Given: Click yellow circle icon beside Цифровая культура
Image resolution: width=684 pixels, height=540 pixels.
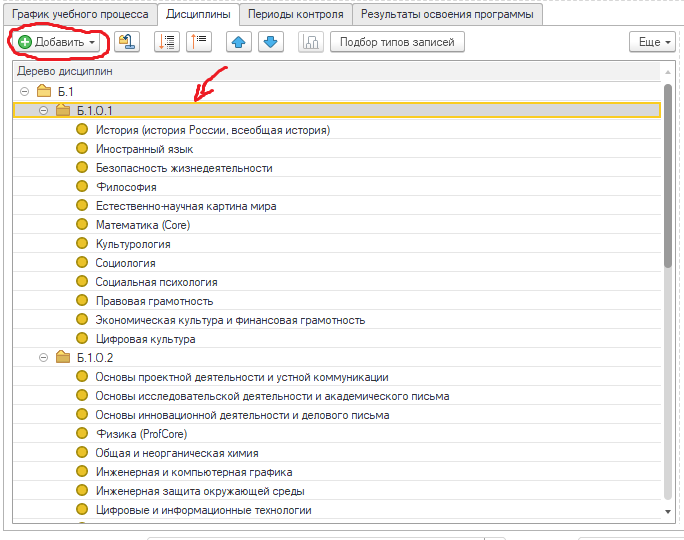Looking at the screenshot, I should (x=82, y=338).
